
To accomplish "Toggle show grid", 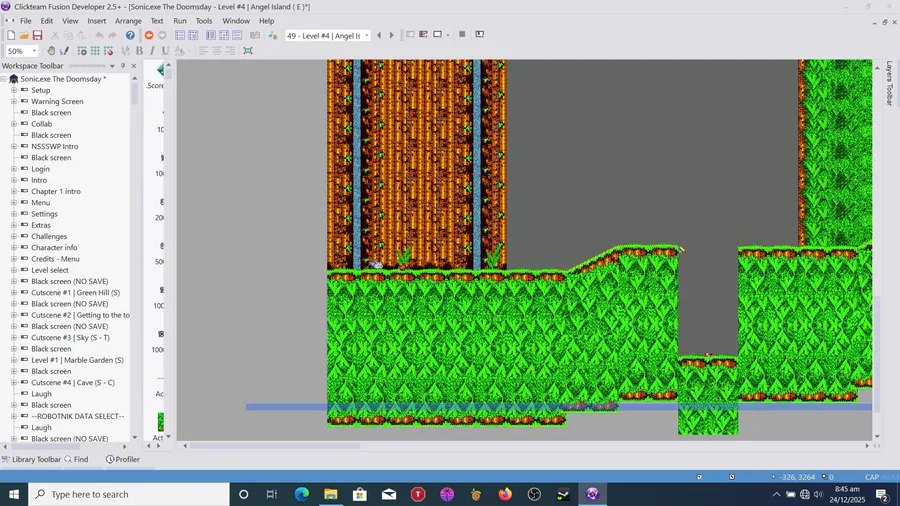I will (95, 51).
